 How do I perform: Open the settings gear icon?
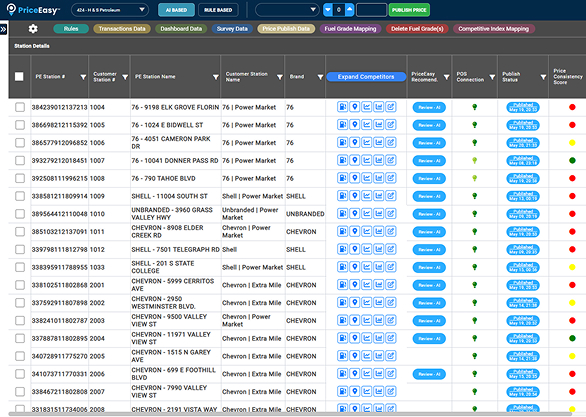click(x=33, y=29)
